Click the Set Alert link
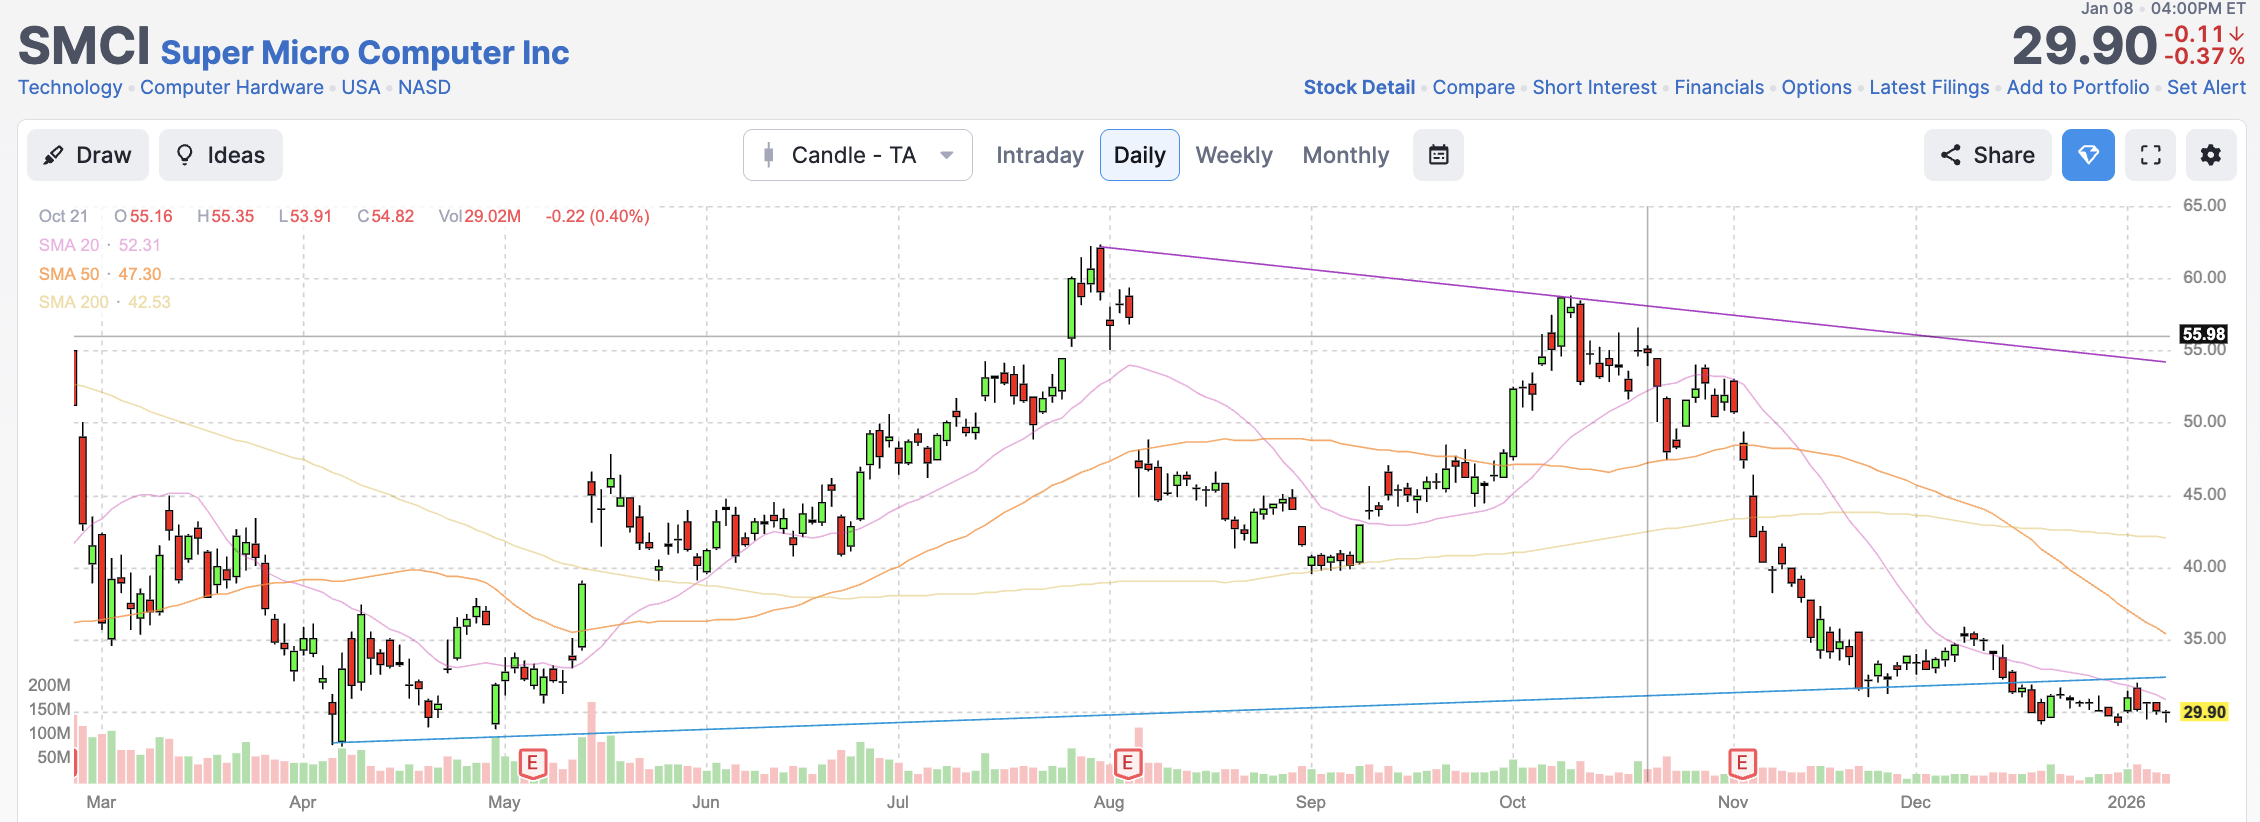The width and height of the screenshot is (2260, 822). [2206, 87]
